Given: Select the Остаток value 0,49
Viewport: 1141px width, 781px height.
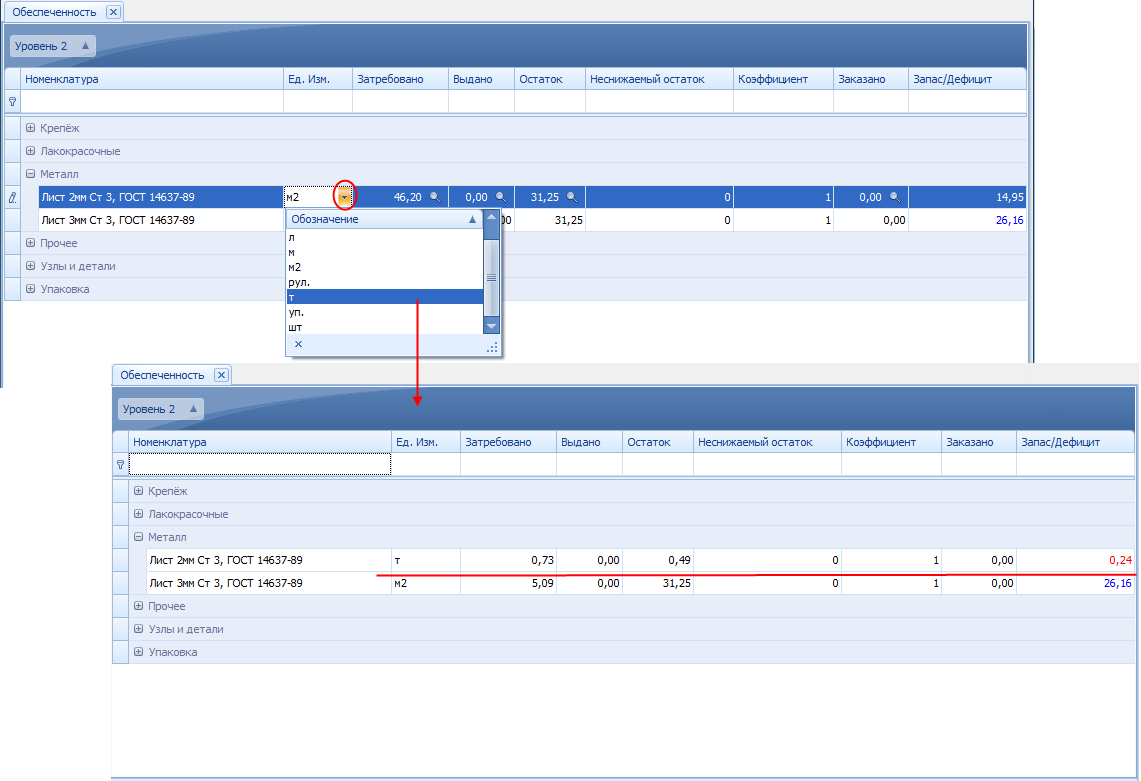Looking at the screenshot, I should click(x=680, y=560).
